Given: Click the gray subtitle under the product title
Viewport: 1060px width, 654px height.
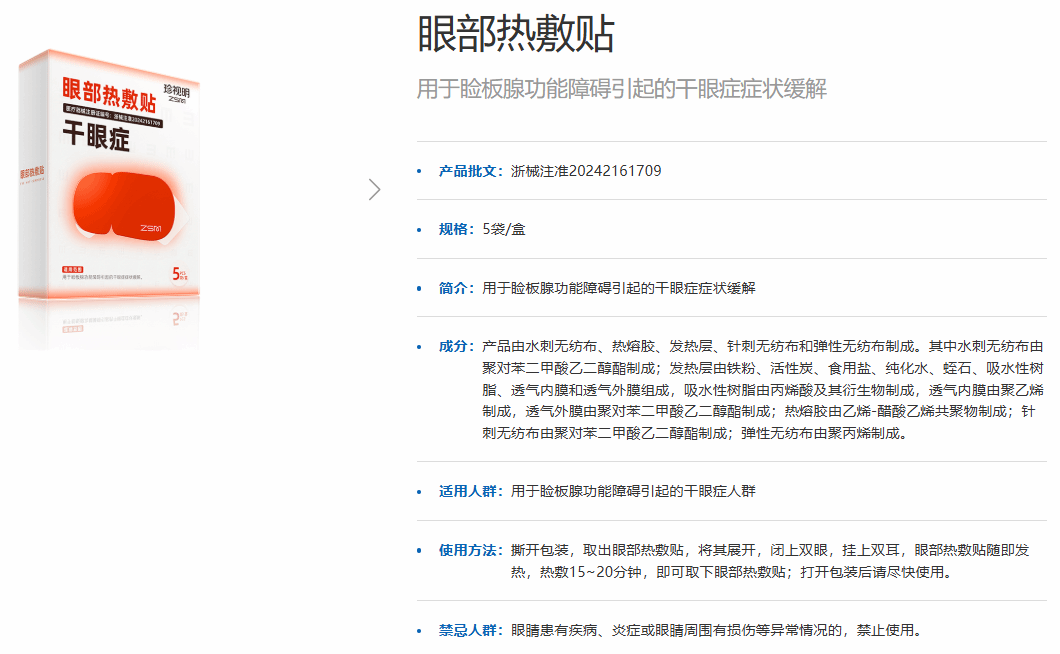Looking at the screenshot, I should point(621,89).
